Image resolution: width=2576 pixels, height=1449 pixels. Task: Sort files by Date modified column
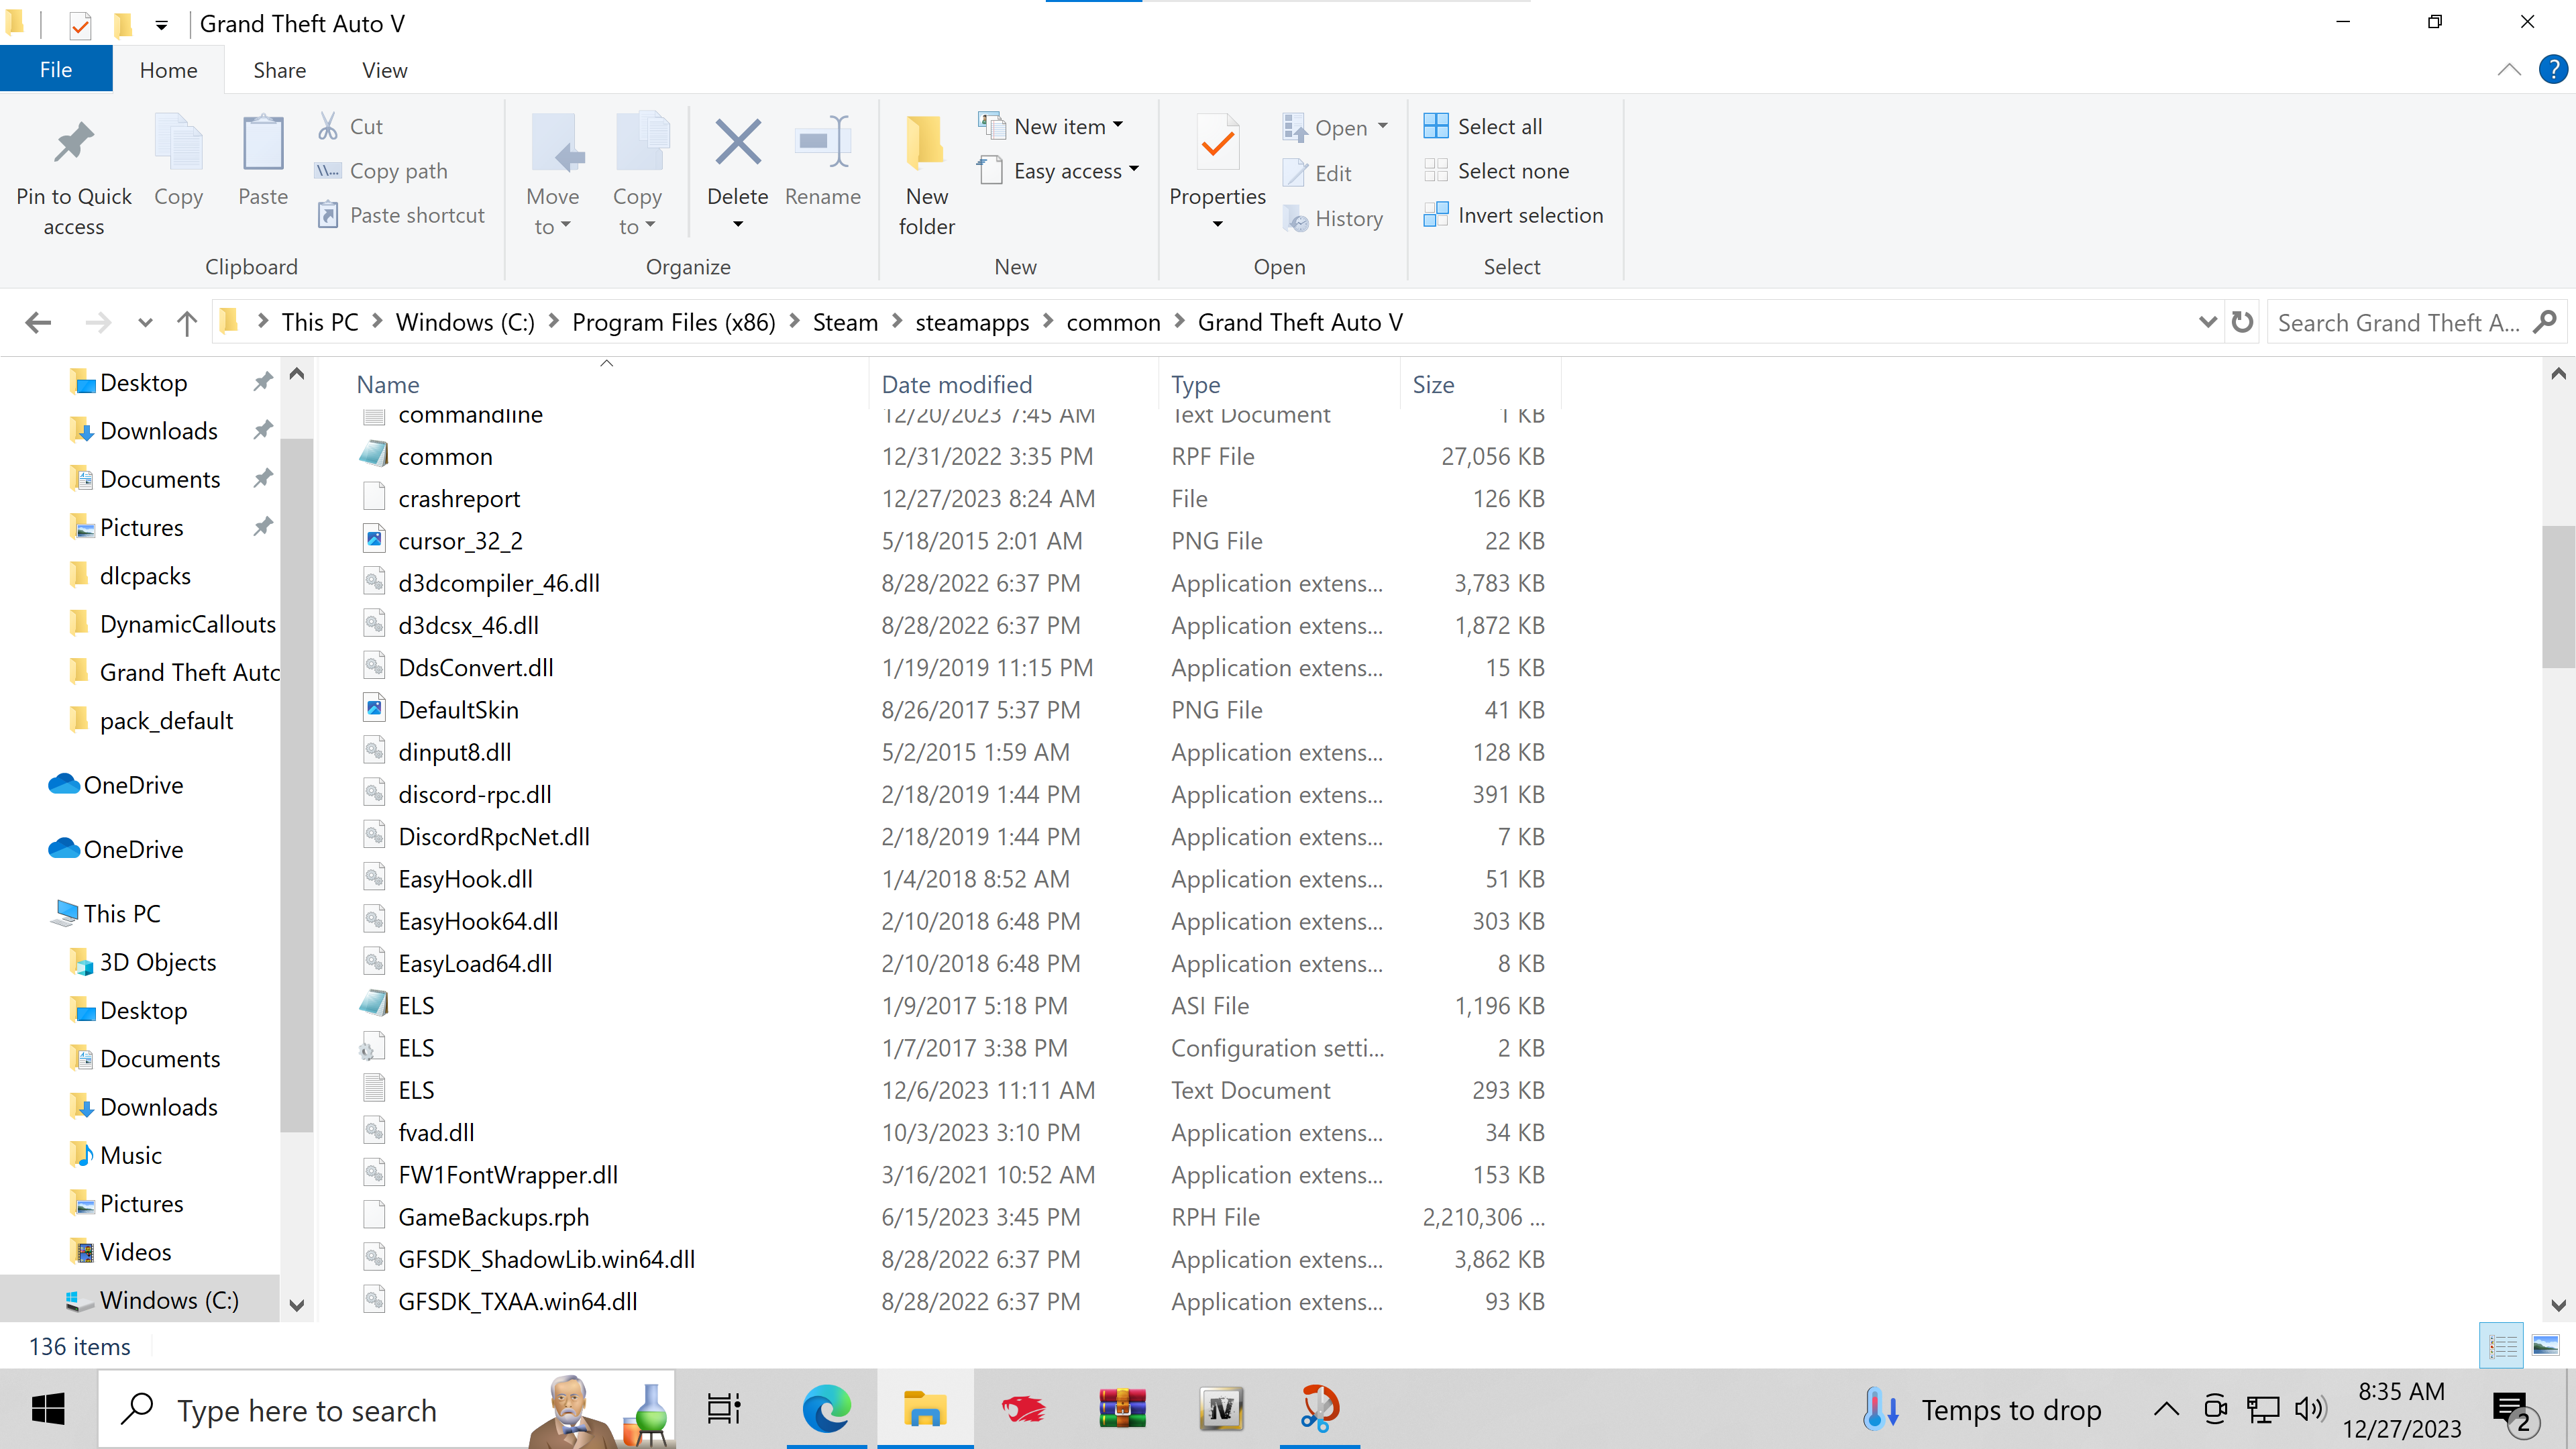click(956, 385)
